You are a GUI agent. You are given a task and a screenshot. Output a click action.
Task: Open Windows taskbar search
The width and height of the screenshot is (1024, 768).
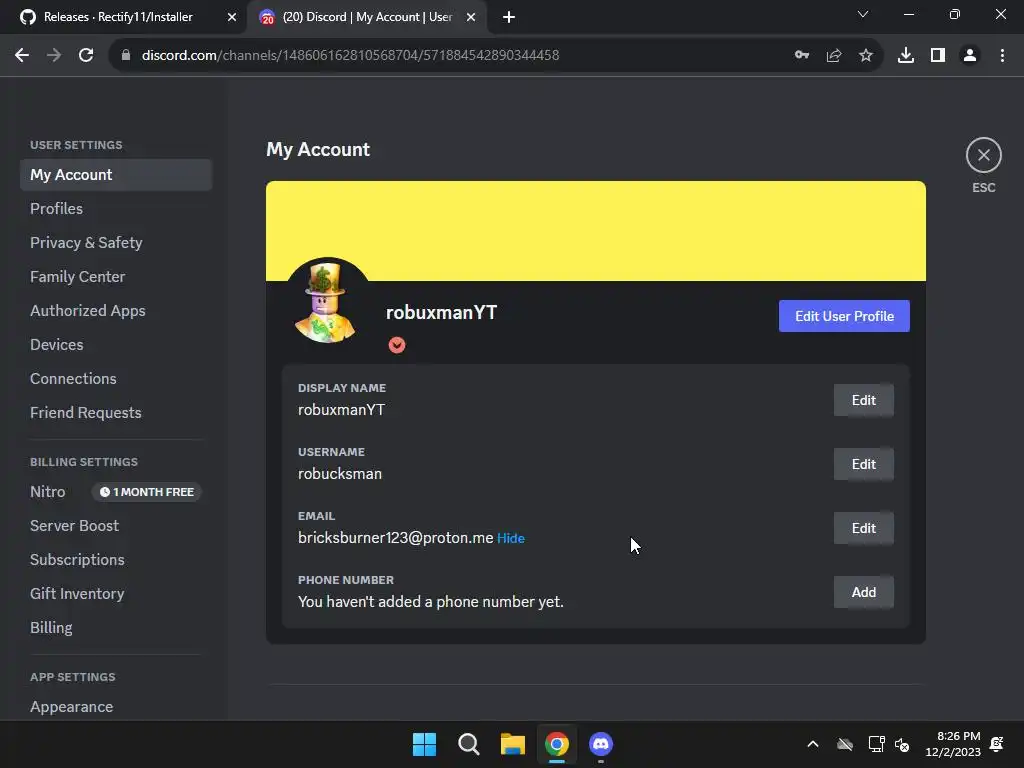[468, 744]
